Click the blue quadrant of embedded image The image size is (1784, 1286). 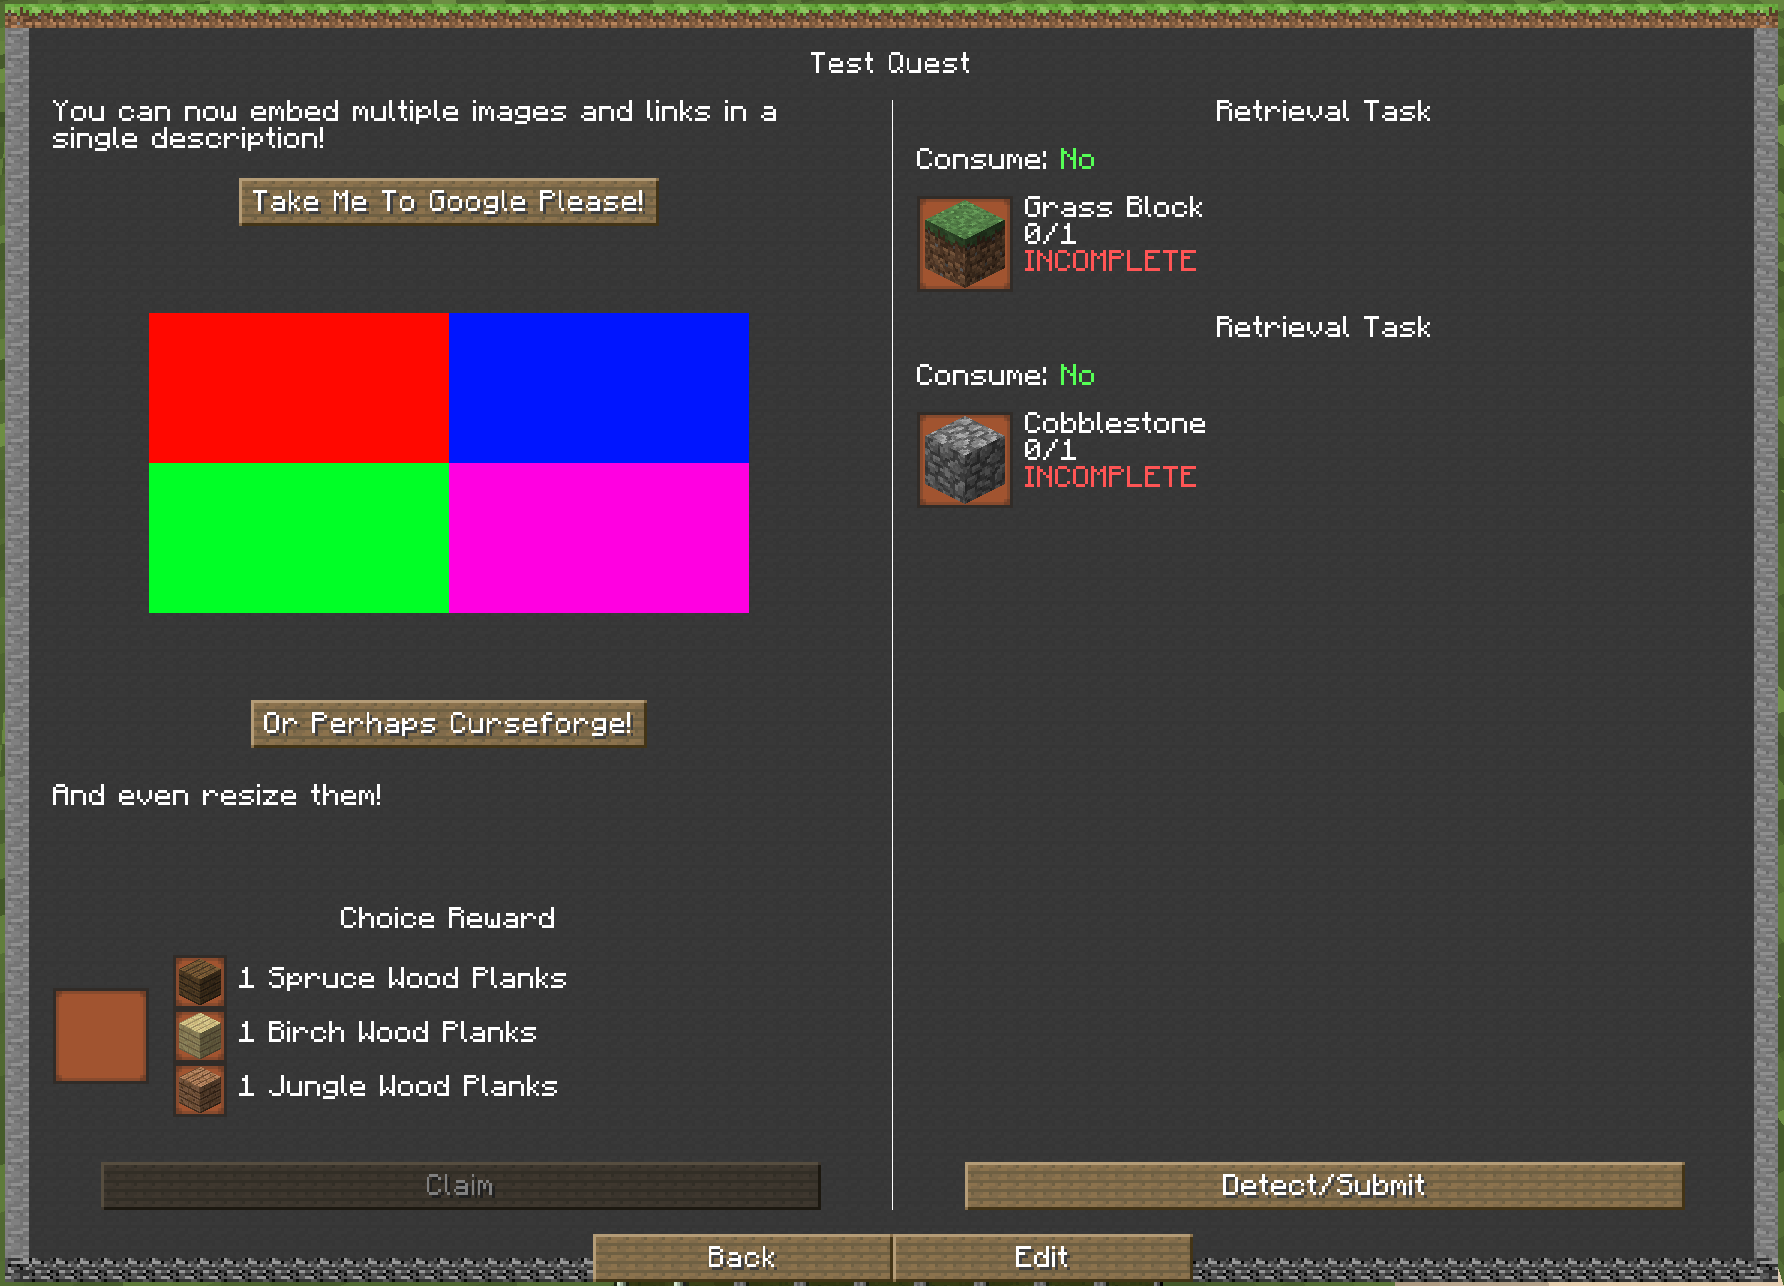(599, 388)
